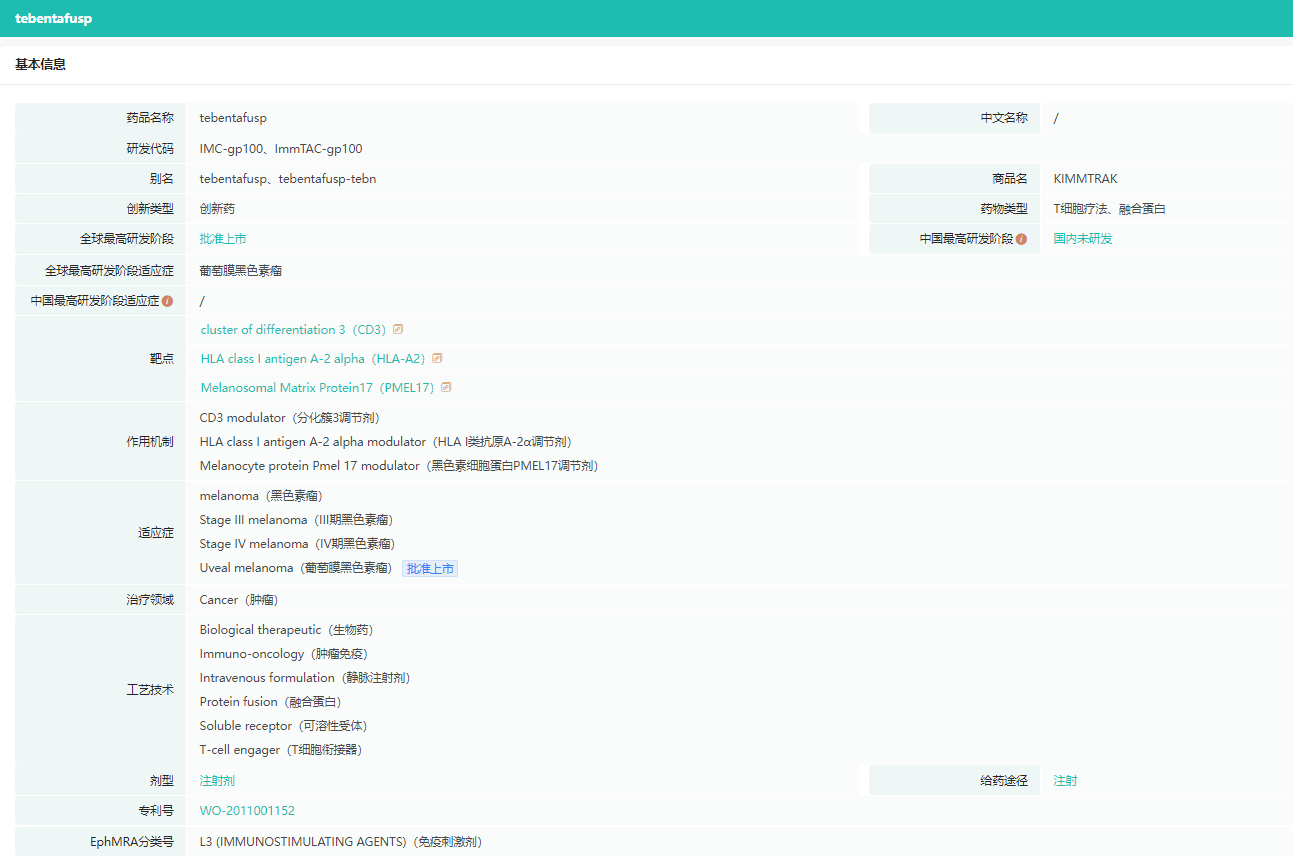
Task: Open external link icon beside HLA-A2 target
Action: point(437,358)
